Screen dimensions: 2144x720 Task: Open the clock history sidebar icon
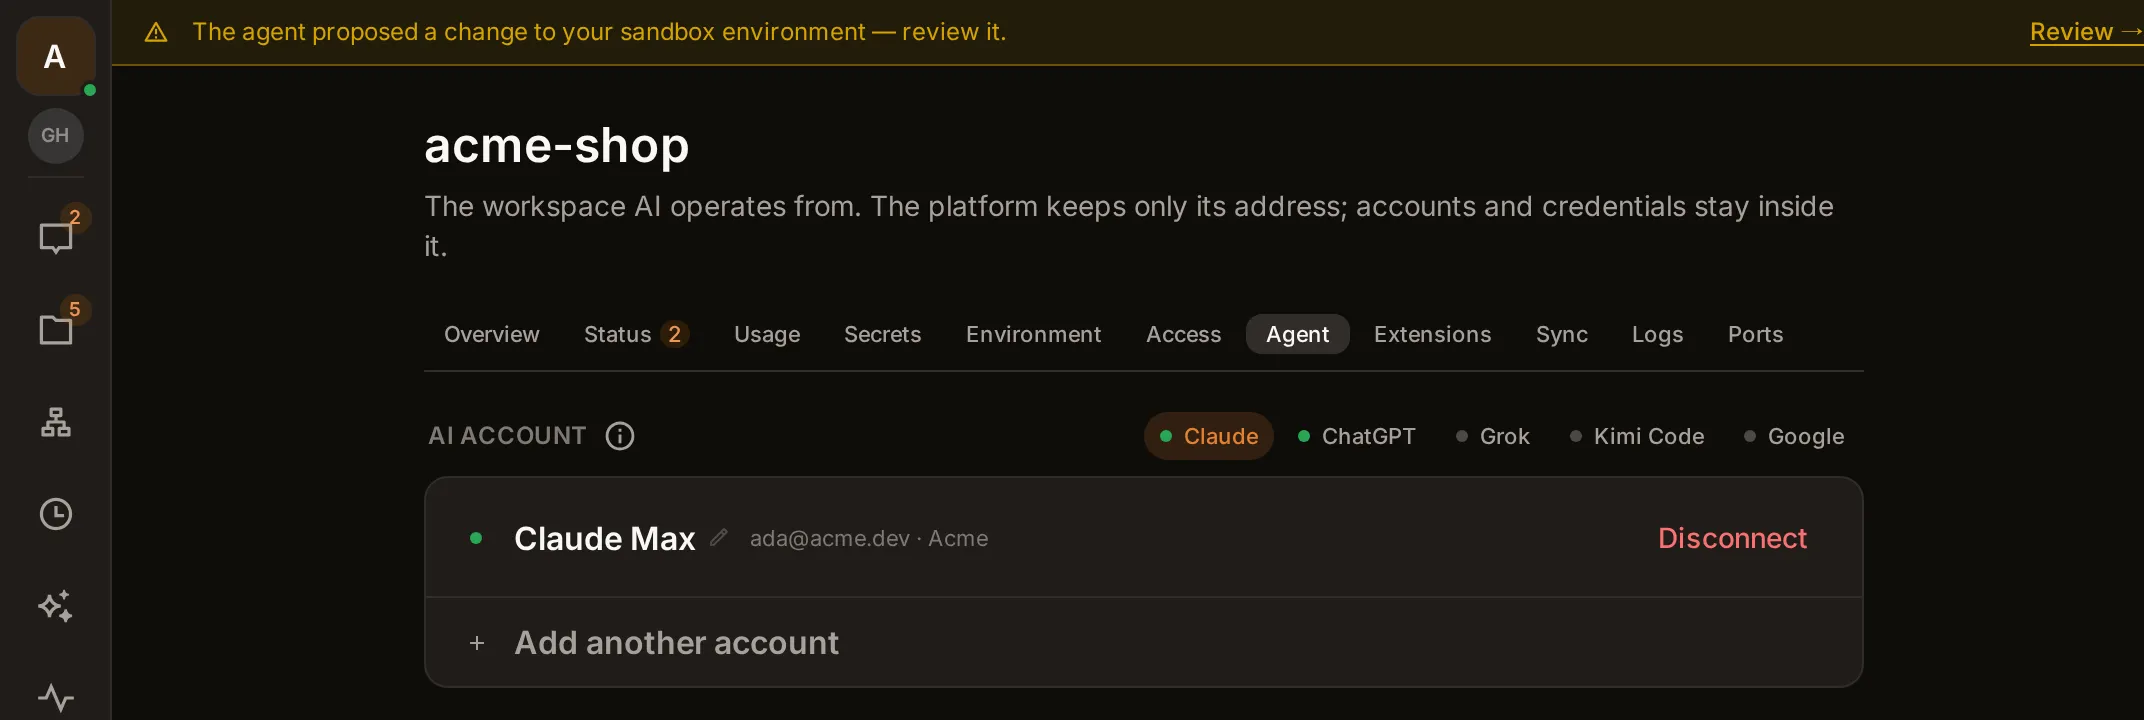56,514
